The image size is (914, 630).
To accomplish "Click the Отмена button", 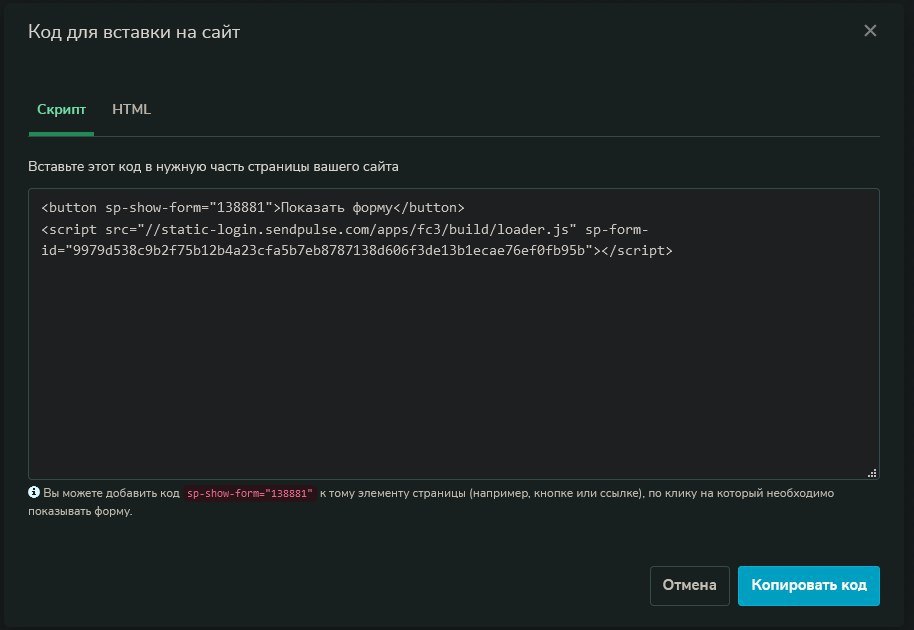I will [690, 585].
